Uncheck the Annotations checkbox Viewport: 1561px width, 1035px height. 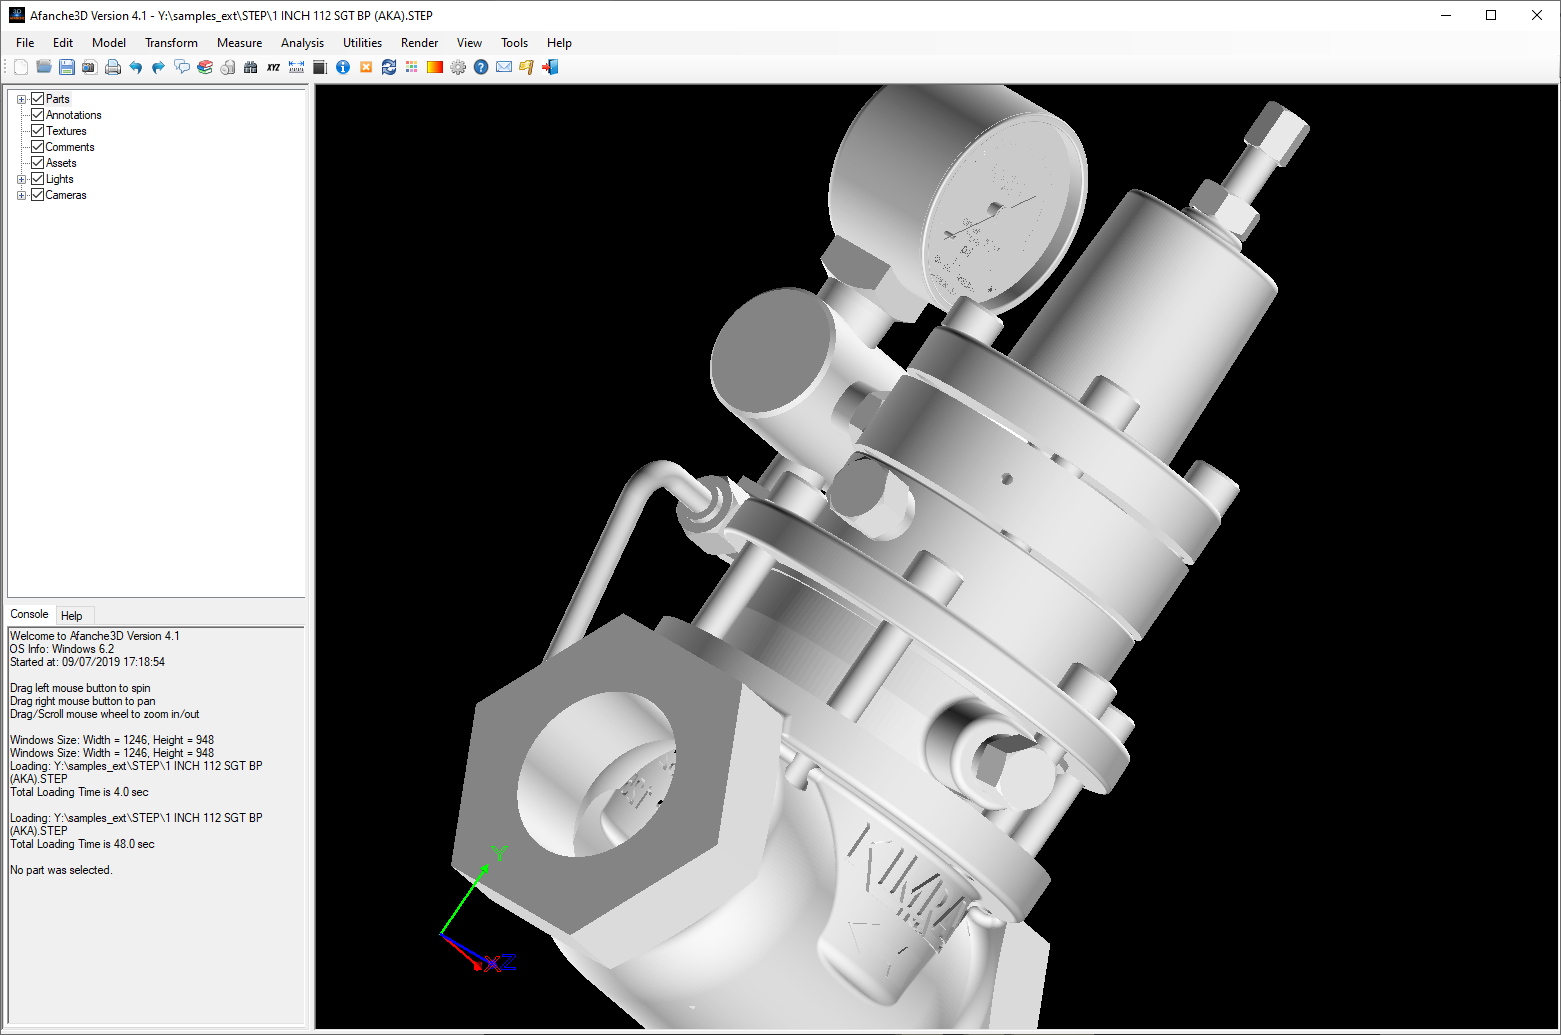tap(38, 115)
